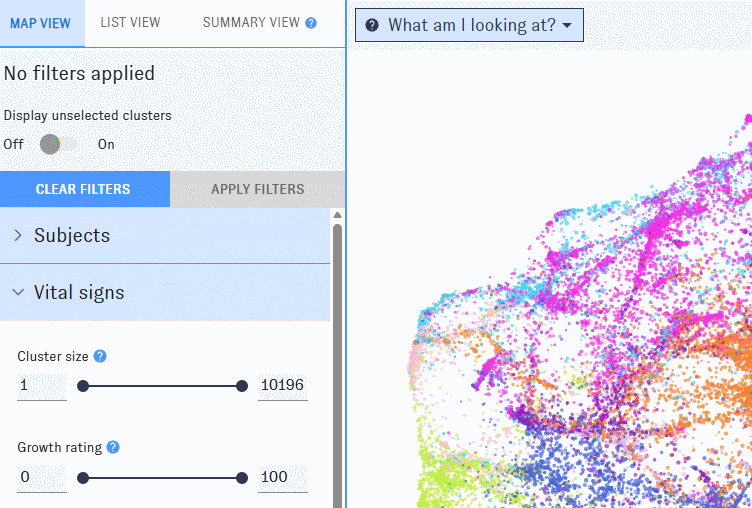Open the Summary View tab
Viewport: 752px width, 508px height.
pos(251,23)
